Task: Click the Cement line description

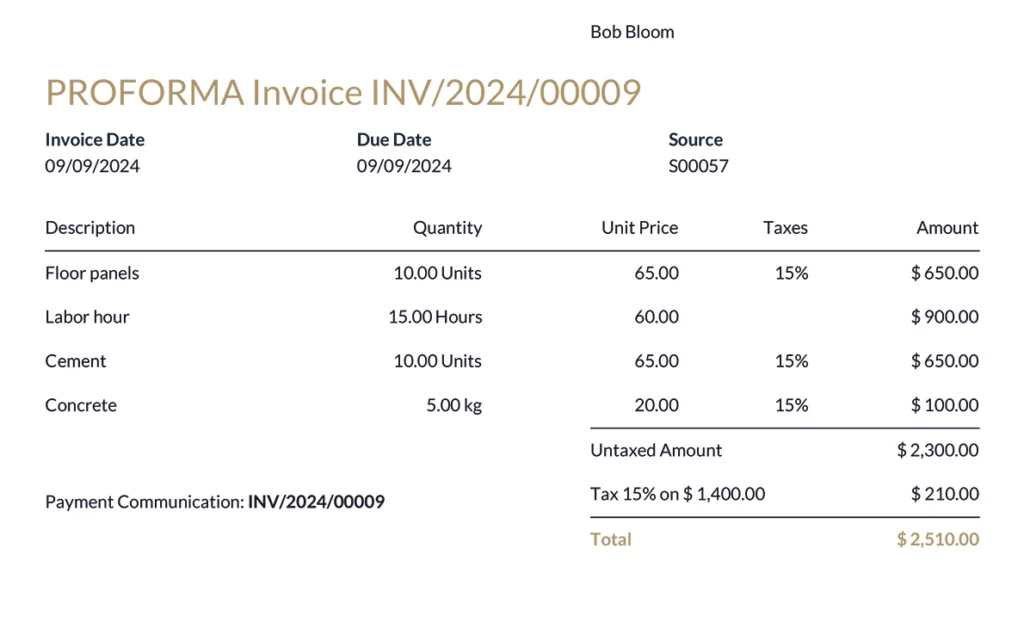Action: tap(75, 361)
